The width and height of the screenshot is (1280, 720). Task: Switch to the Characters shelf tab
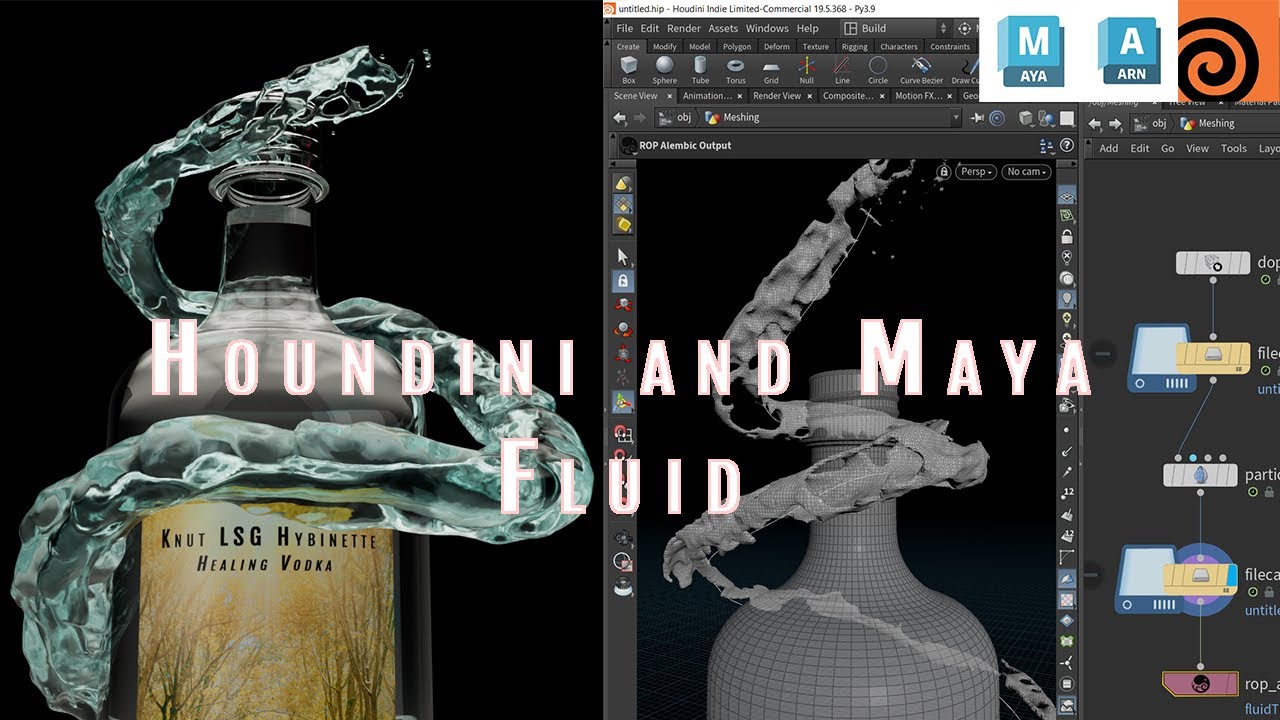[x=899, y=47]
